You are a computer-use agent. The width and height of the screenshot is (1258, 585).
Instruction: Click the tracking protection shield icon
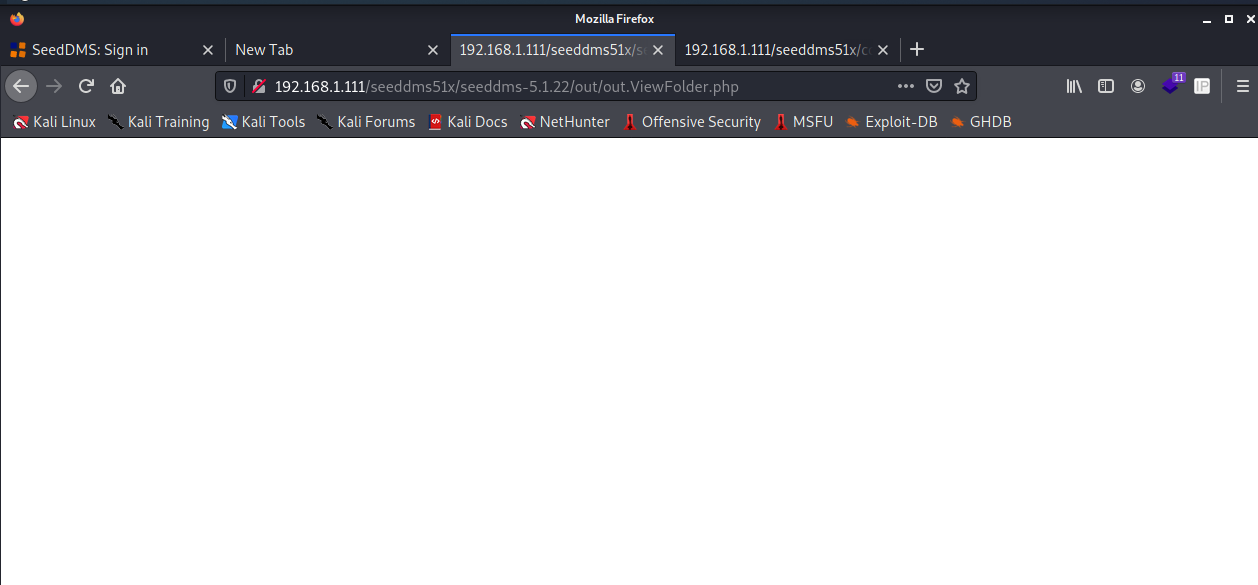(230, 86)
